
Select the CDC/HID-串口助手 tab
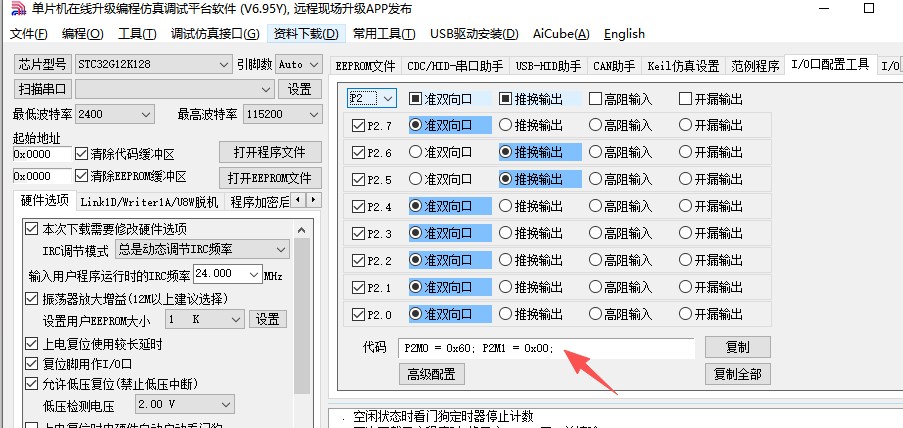(x=455, y=66)
